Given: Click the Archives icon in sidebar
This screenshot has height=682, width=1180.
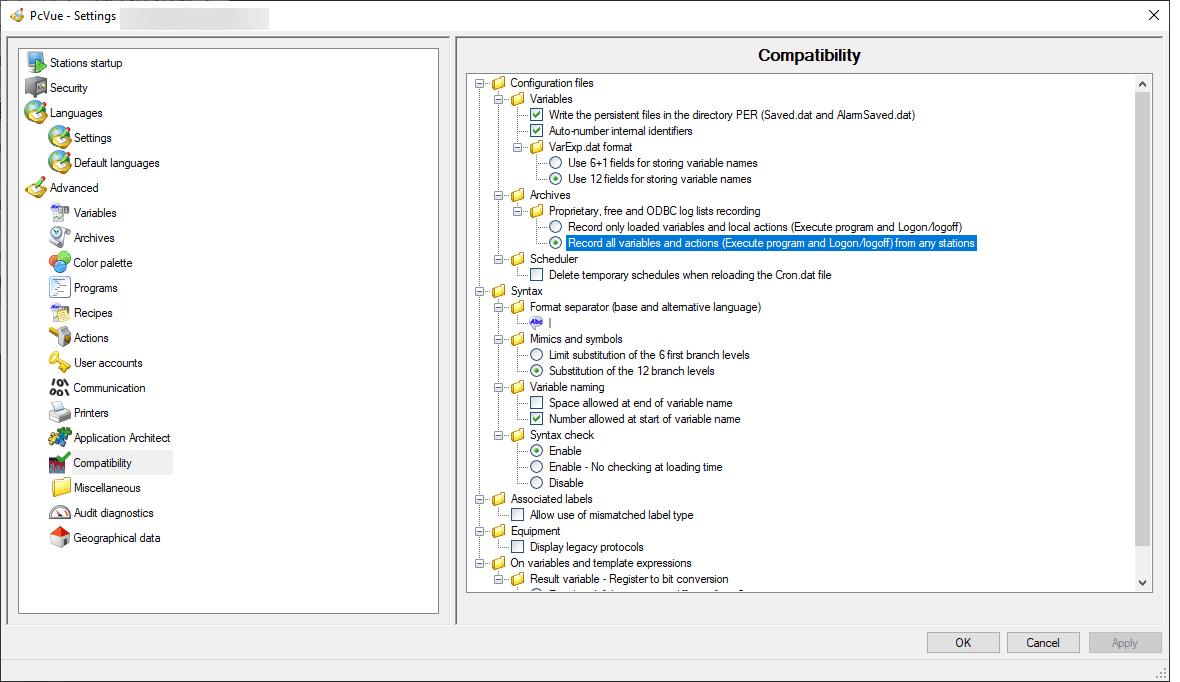Looking at the screenshot, I should pyautogui.click(x=59, y=237).
